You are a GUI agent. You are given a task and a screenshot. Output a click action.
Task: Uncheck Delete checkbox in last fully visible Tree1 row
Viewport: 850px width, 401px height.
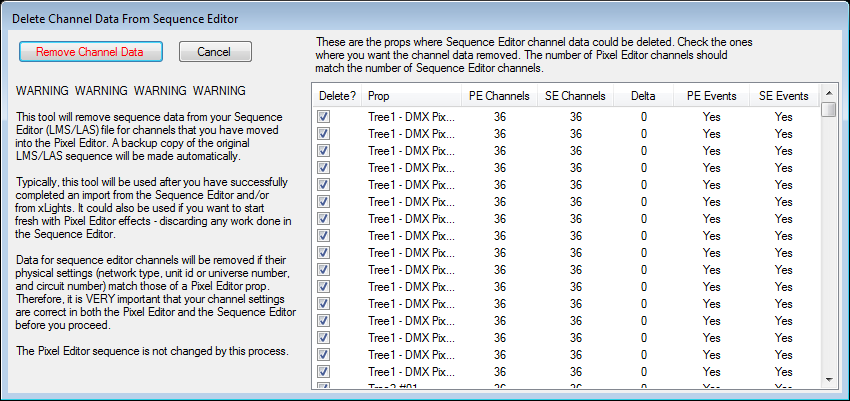pos(324,372)
